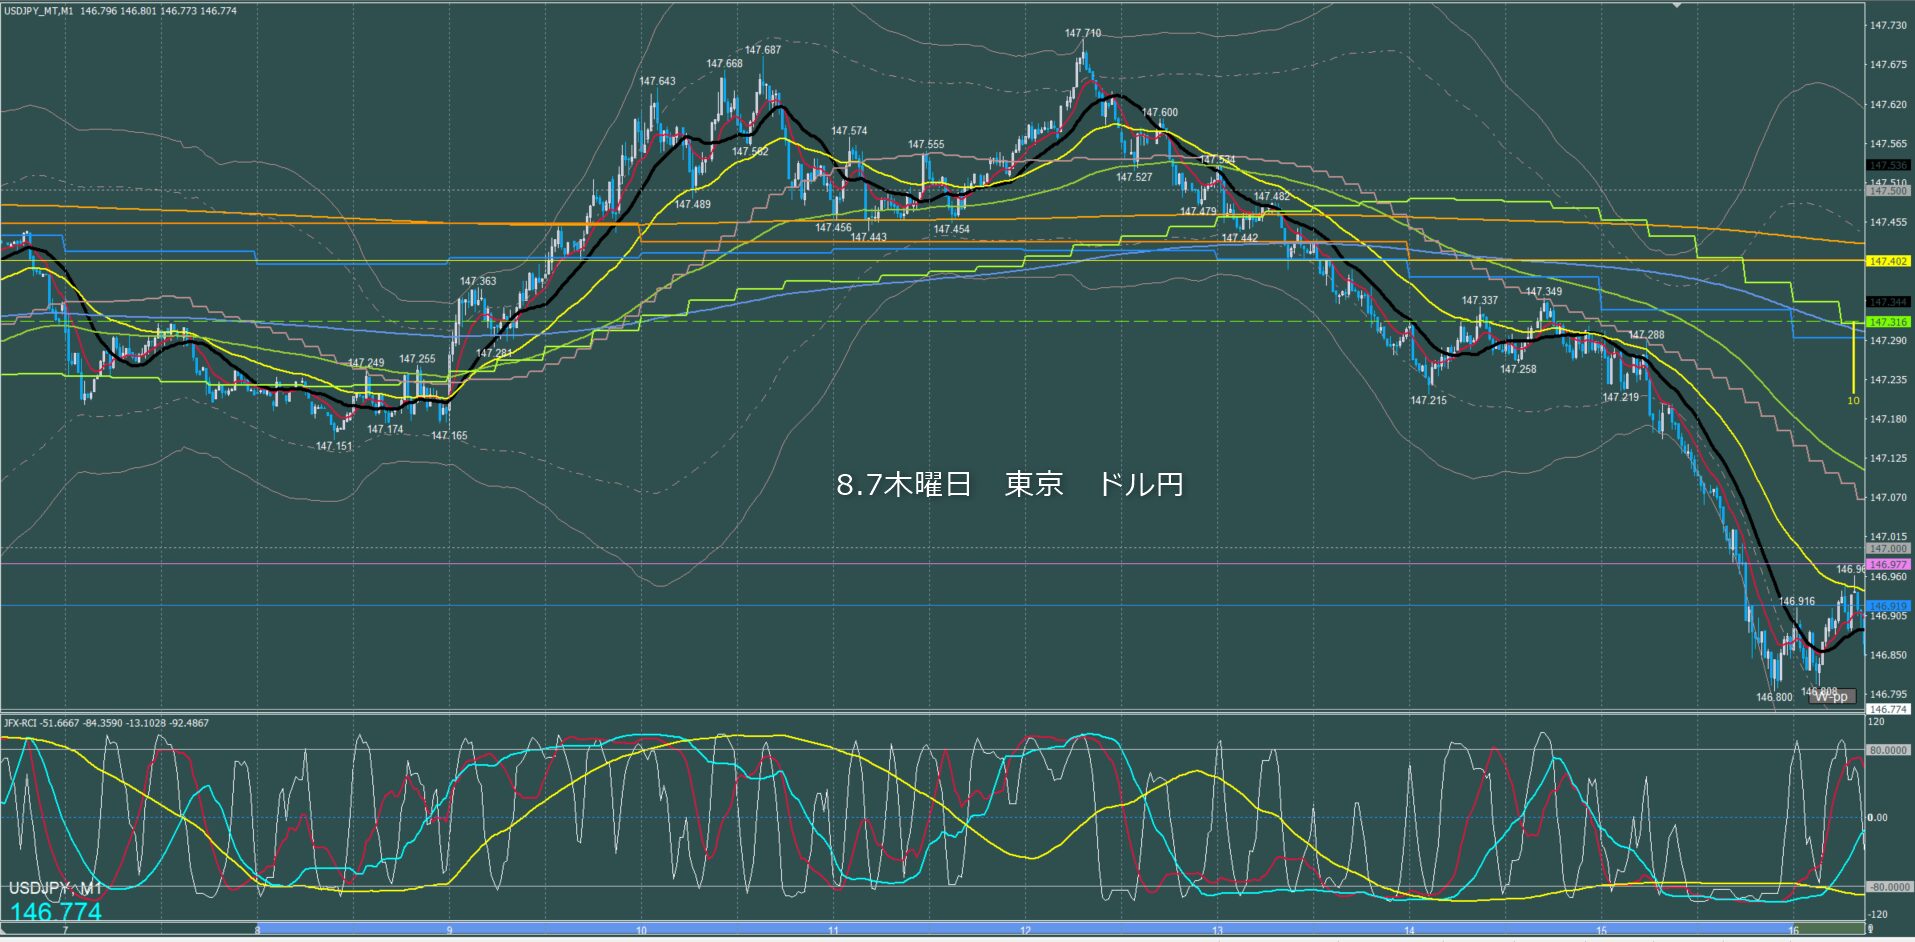Click the 147.151 swing low label
This screenshot has width=1915, height=942.
coord(334,447)
